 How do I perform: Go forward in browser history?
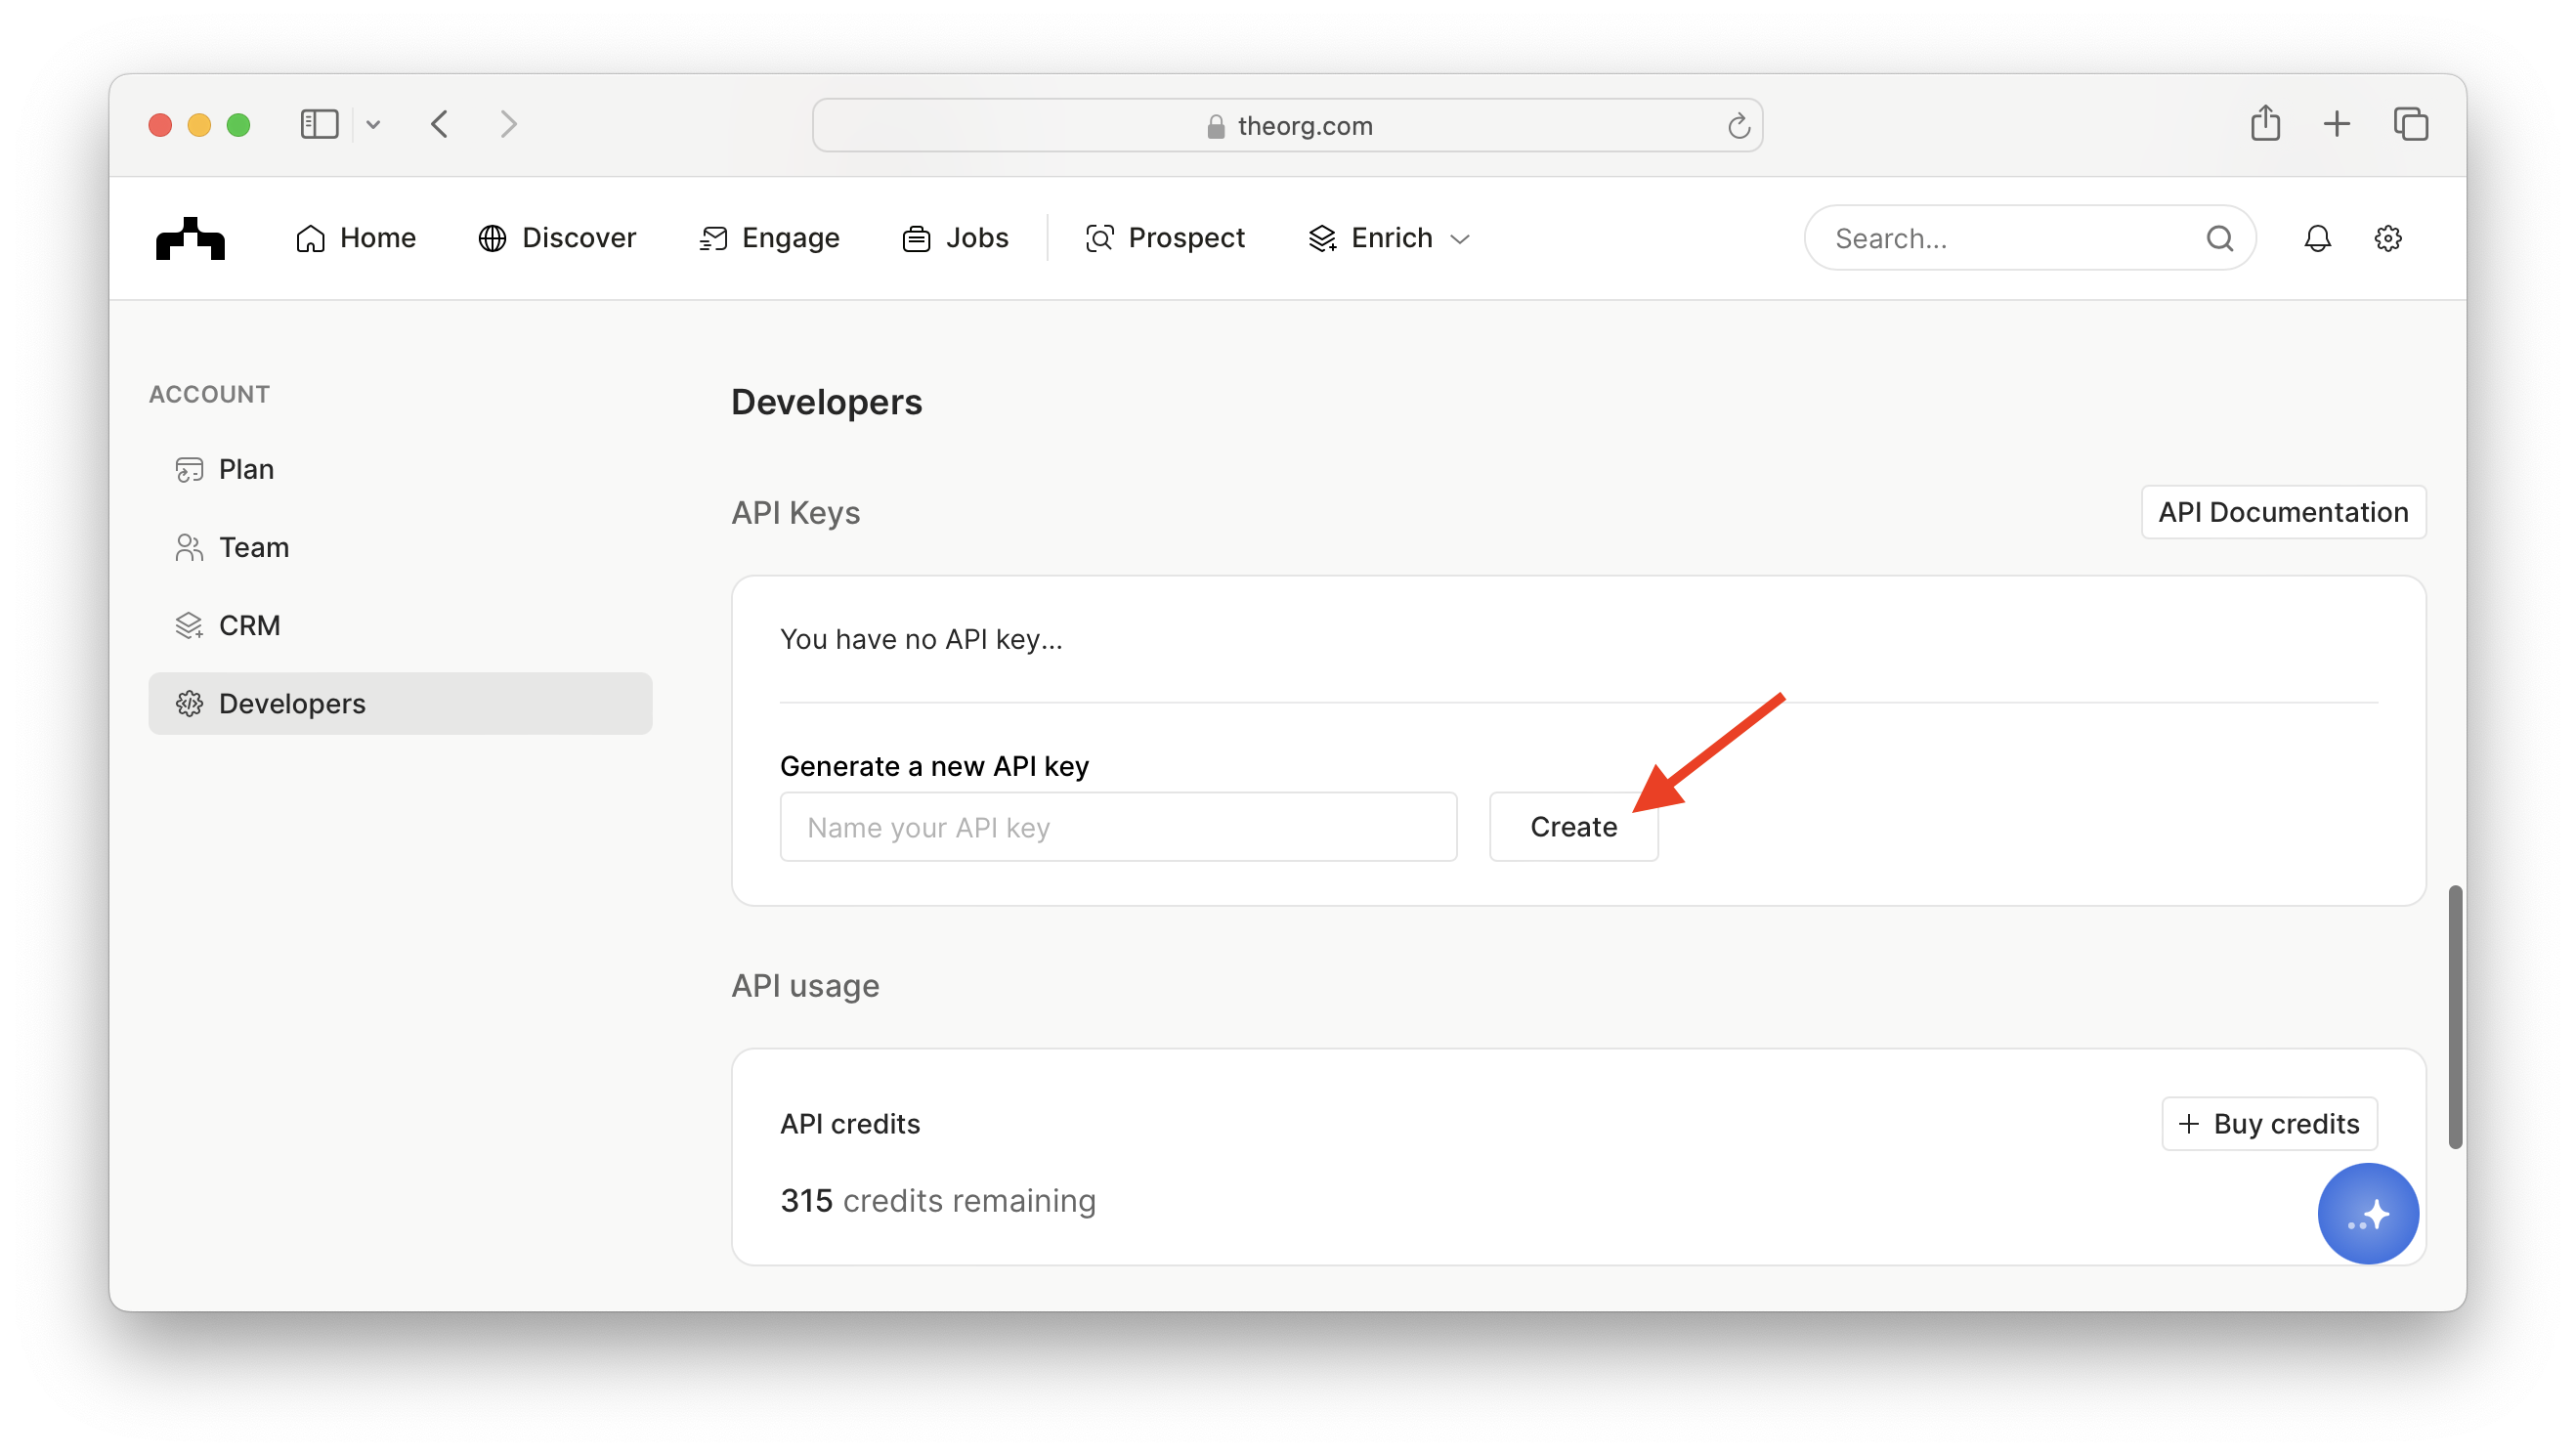point(508,124)
